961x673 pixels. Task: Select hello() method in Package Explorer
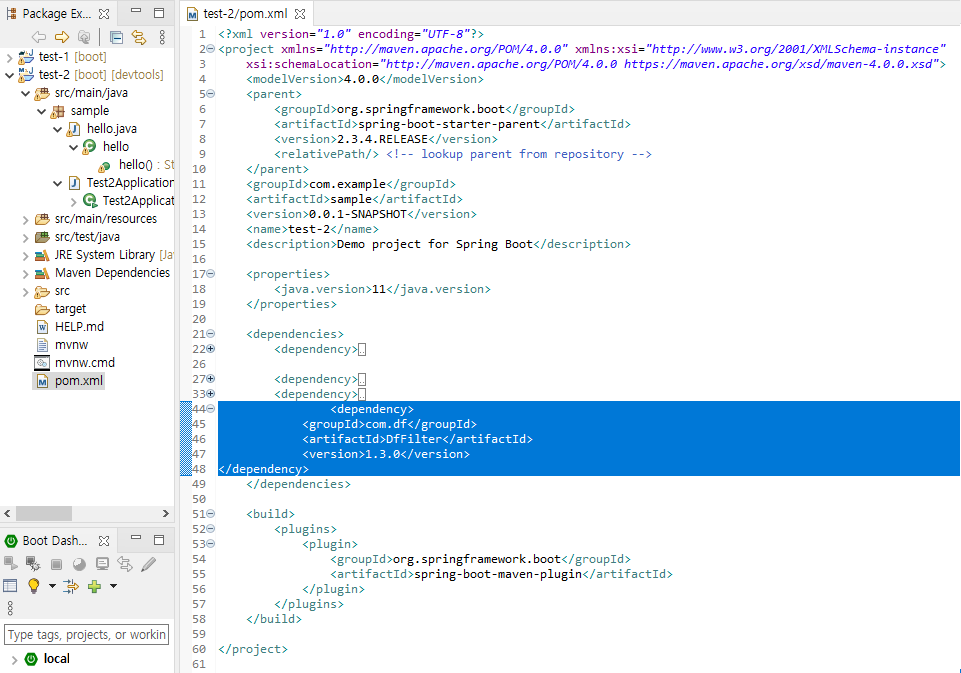135,165
